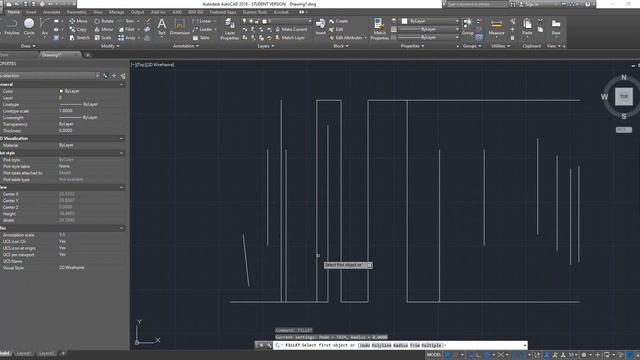Switch to the Insert ribbon tab
Screen dimensions: 640x360
click(x=31, y=12)
